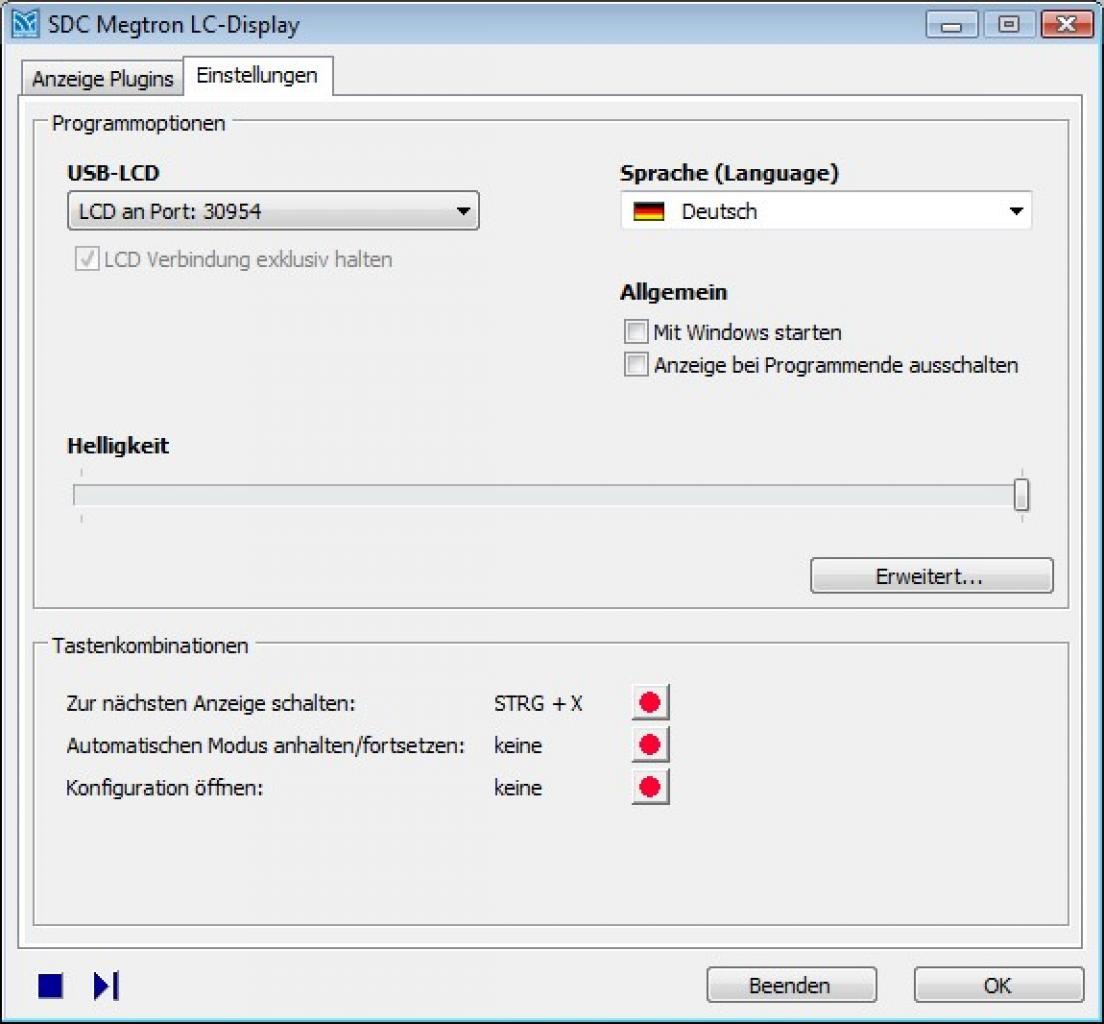The height and width of the screenshot is (1024, 1104).
Task: Minimize the SDC Megtron window
Action: tap(951, 25)
